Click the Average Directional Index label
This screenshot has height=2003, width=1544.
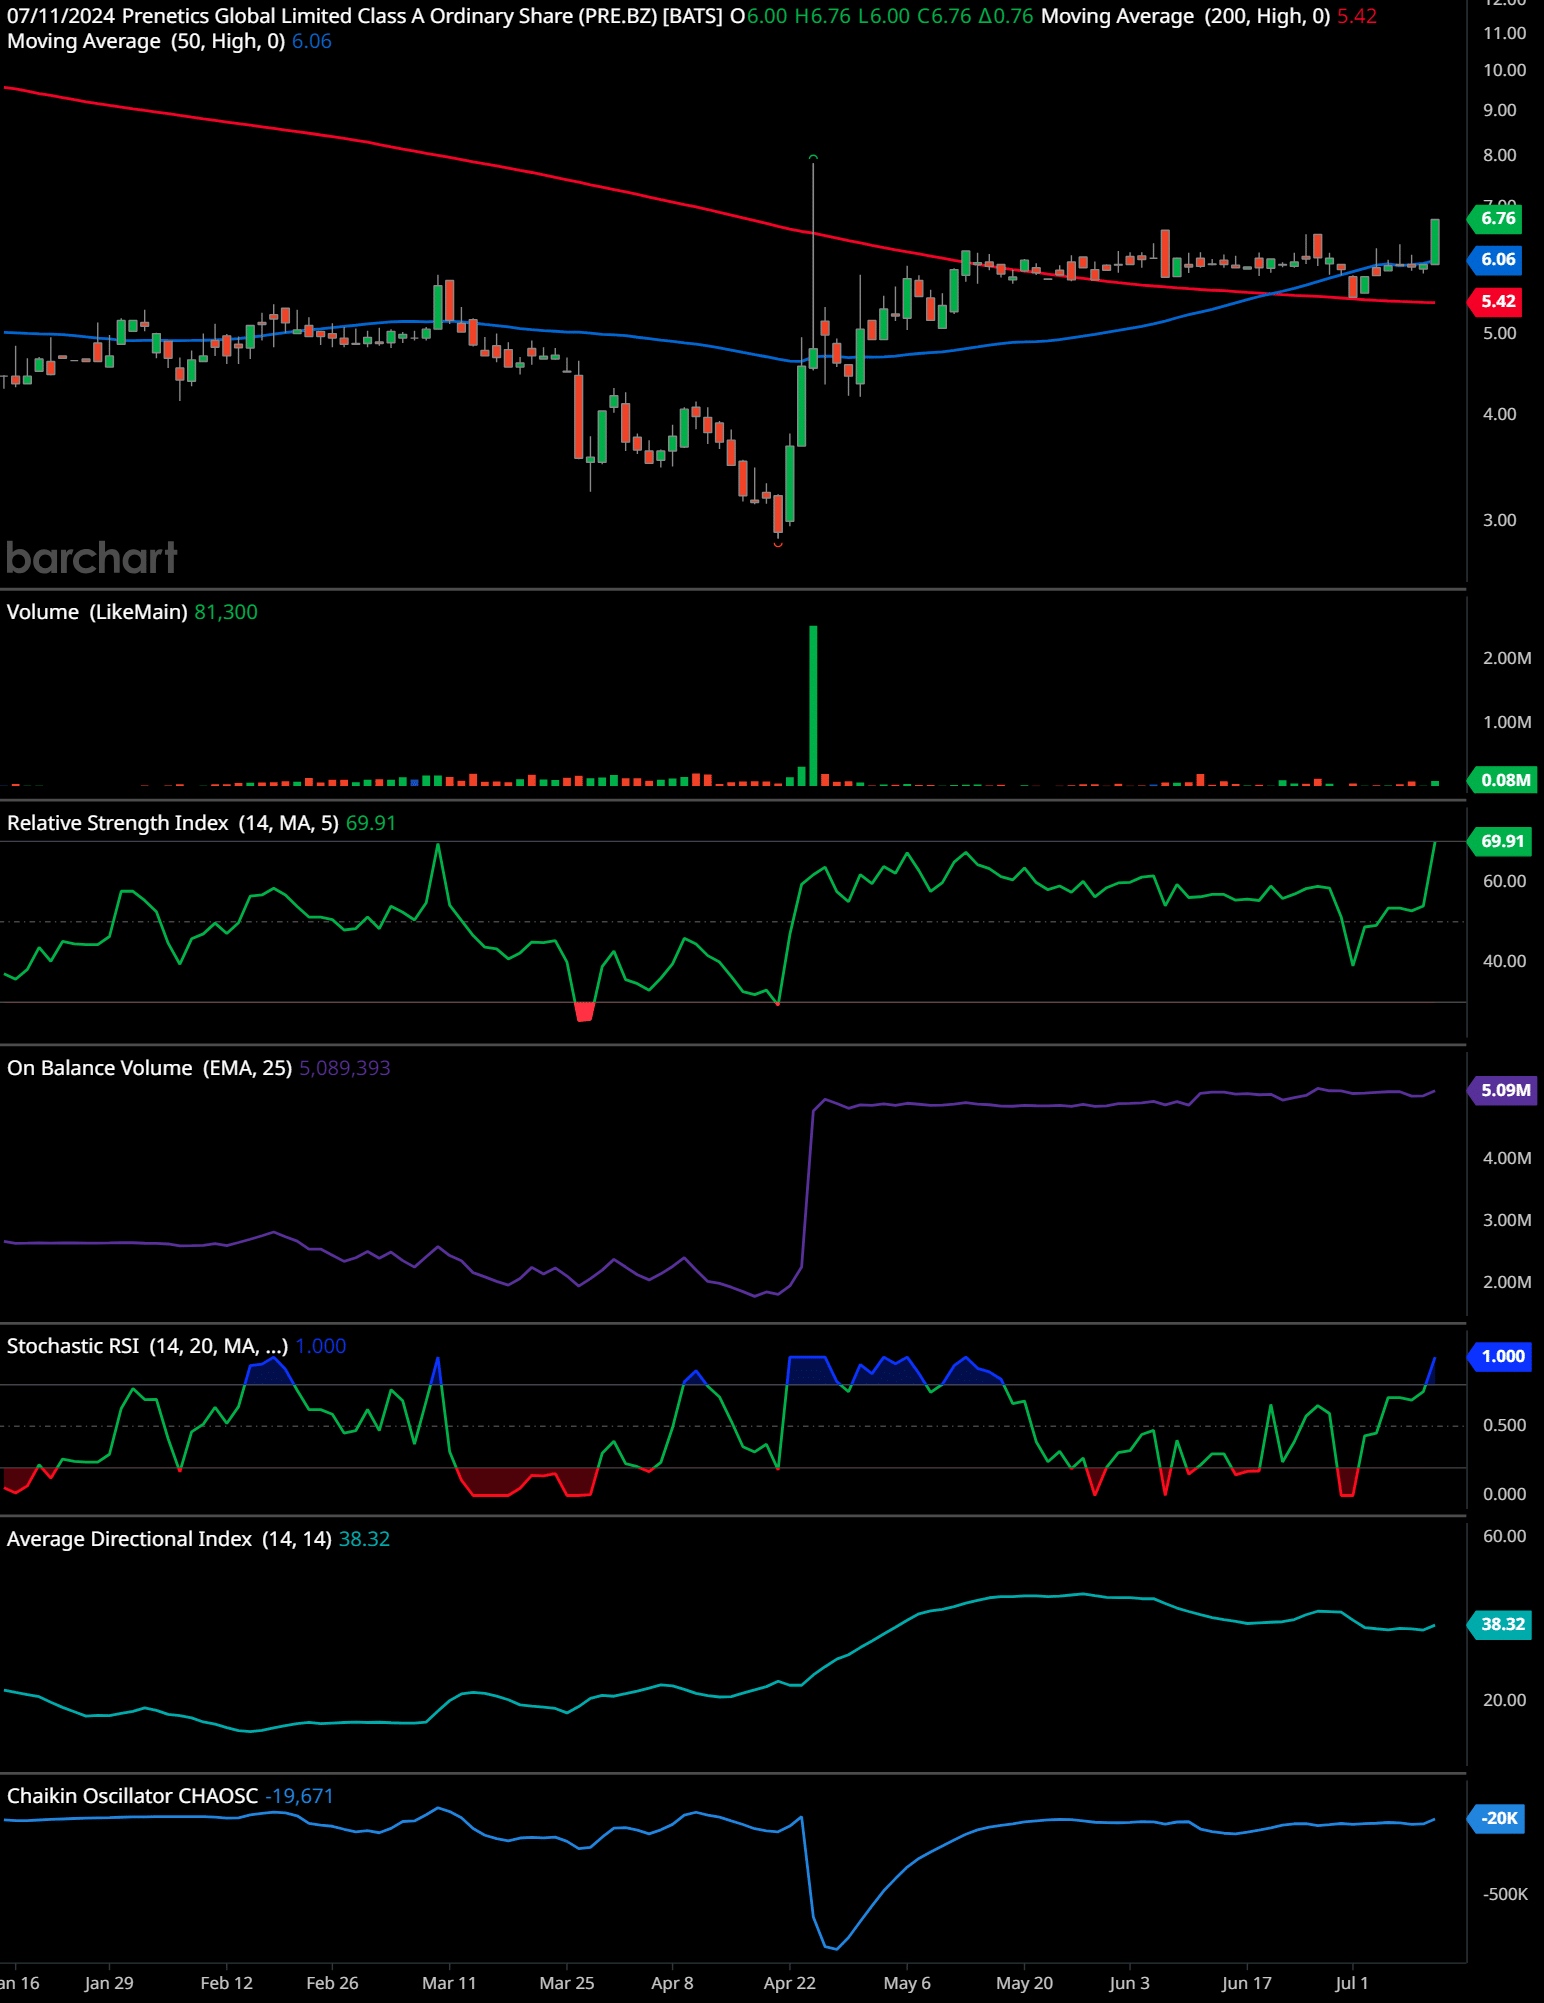(169, 1539)
